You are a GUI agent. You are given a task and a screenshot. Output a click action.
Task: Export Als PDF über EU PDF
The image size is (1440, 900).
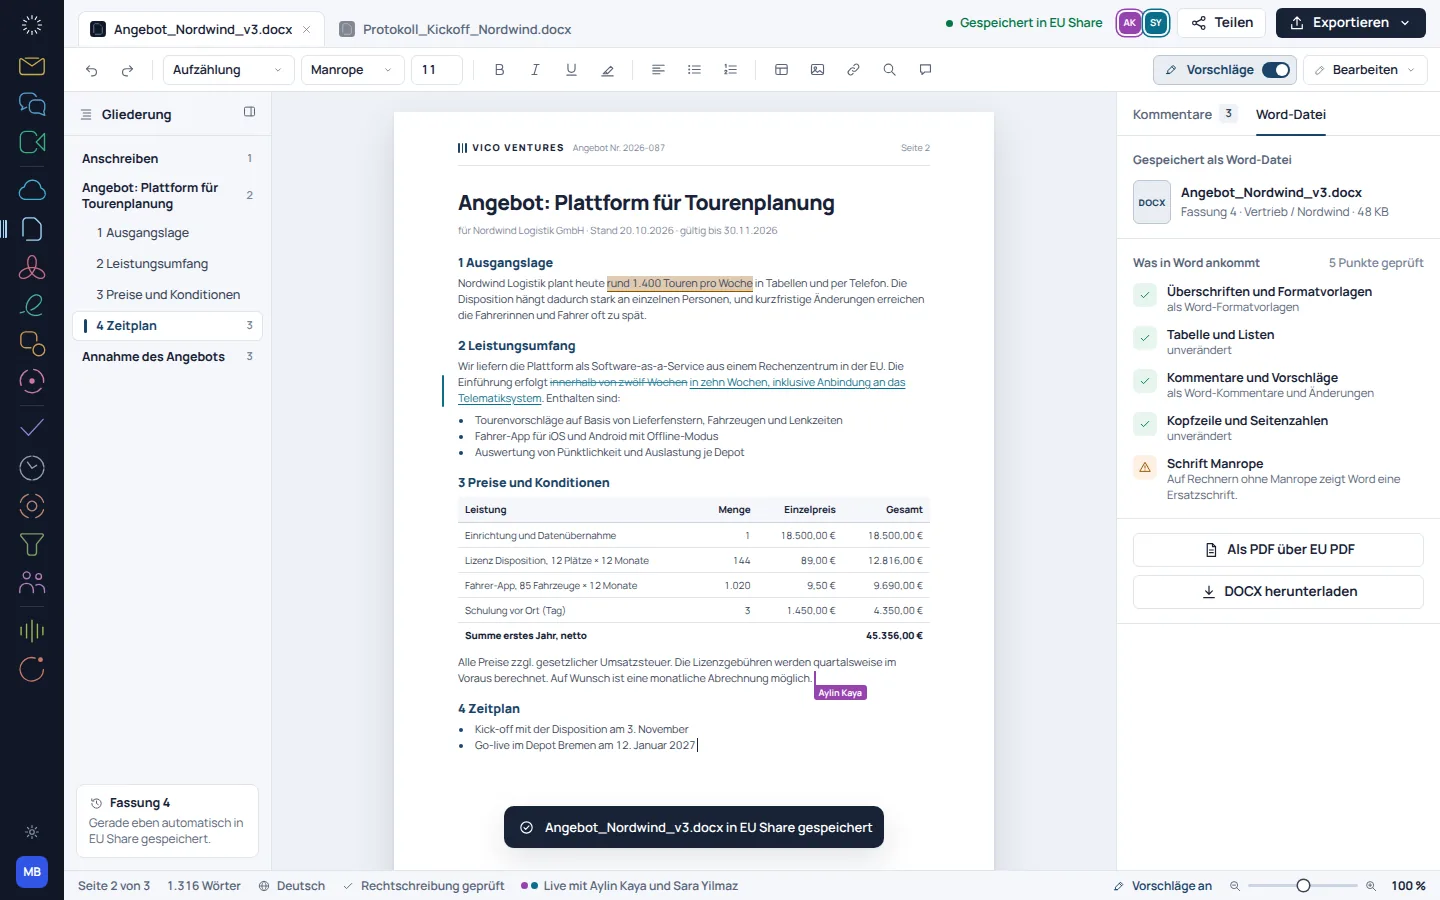(1278, 549)
